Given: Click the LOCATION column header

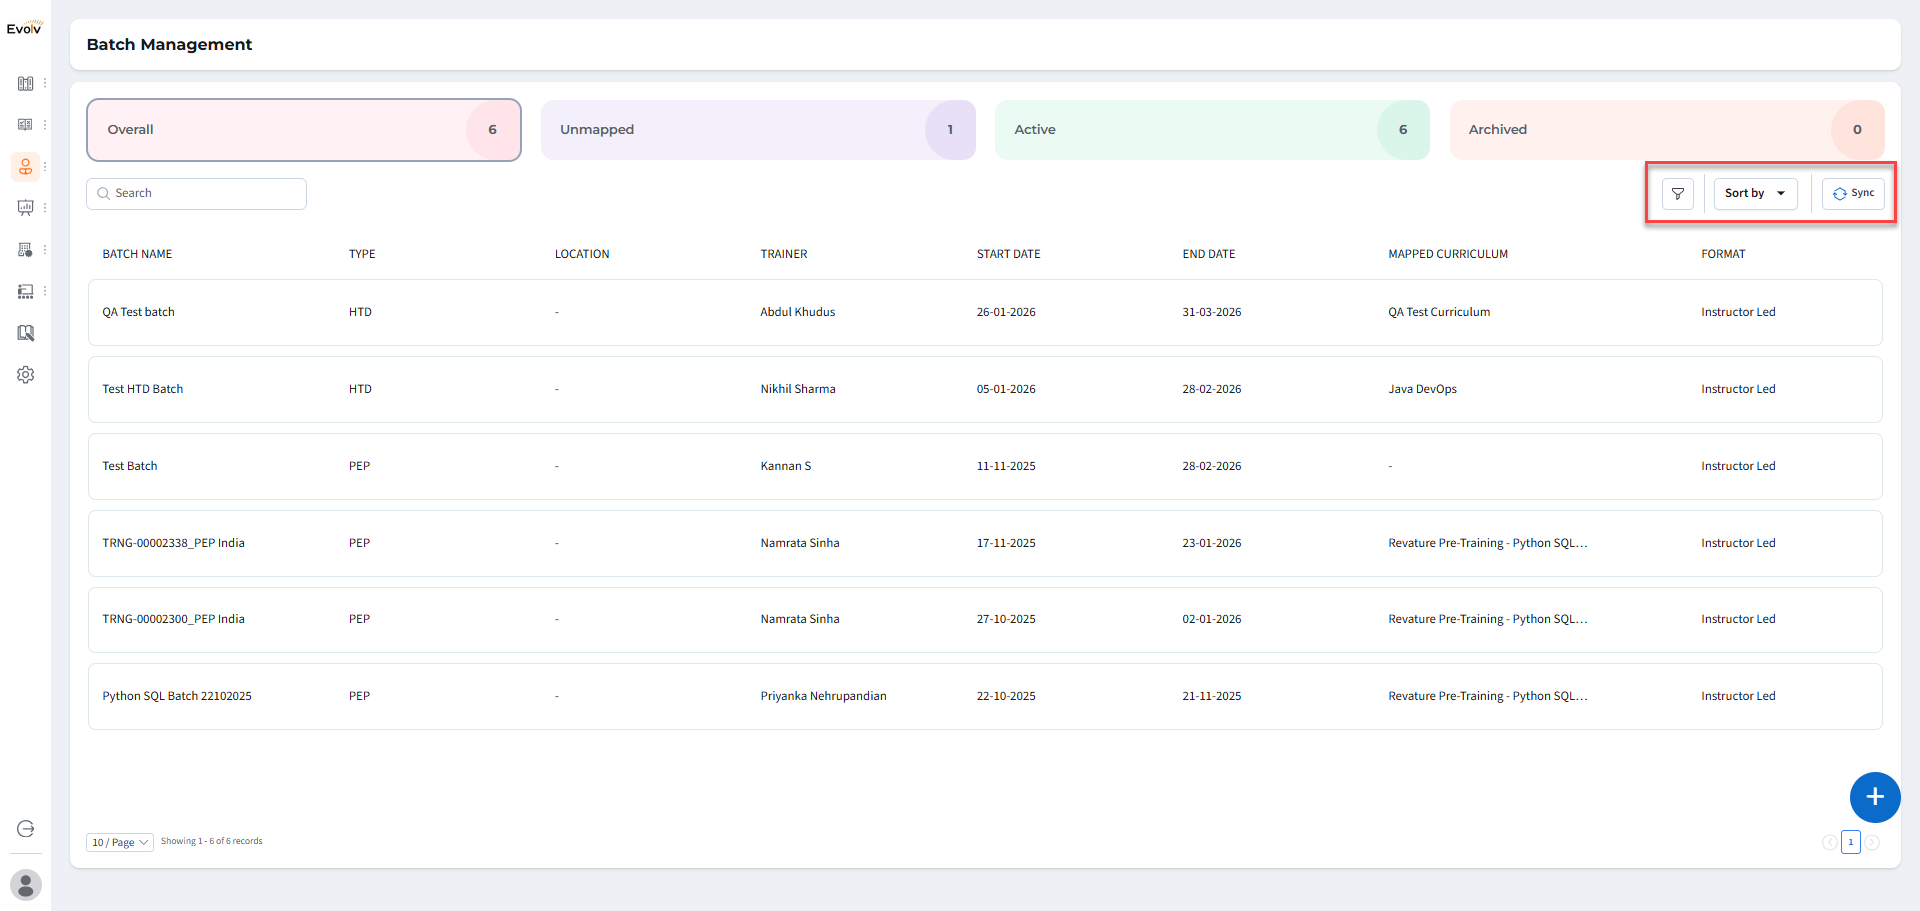Looking at the screenshot, I should [x=582, y=254].
